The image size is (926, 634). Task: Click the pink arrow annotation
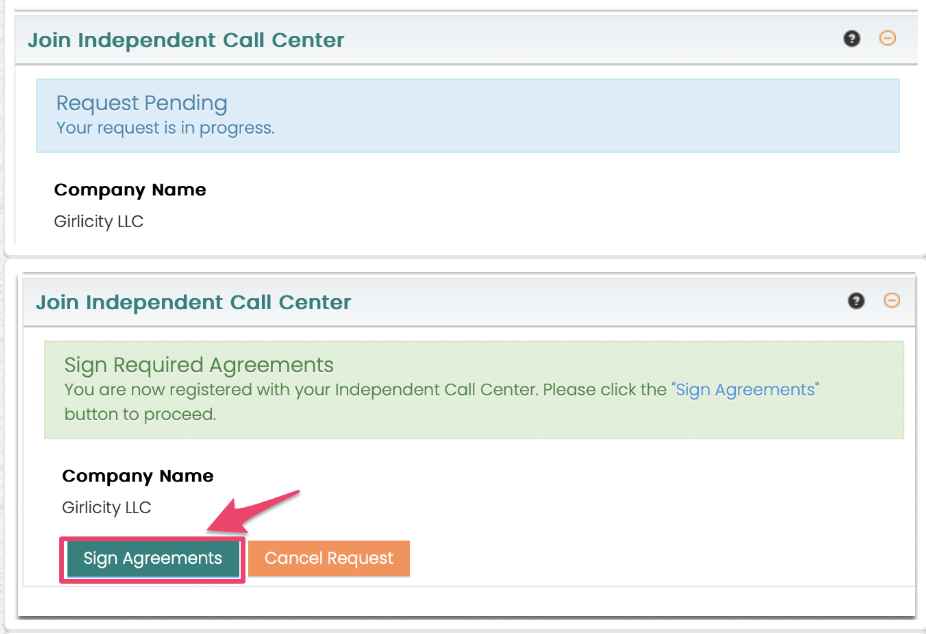pos(253,511)
